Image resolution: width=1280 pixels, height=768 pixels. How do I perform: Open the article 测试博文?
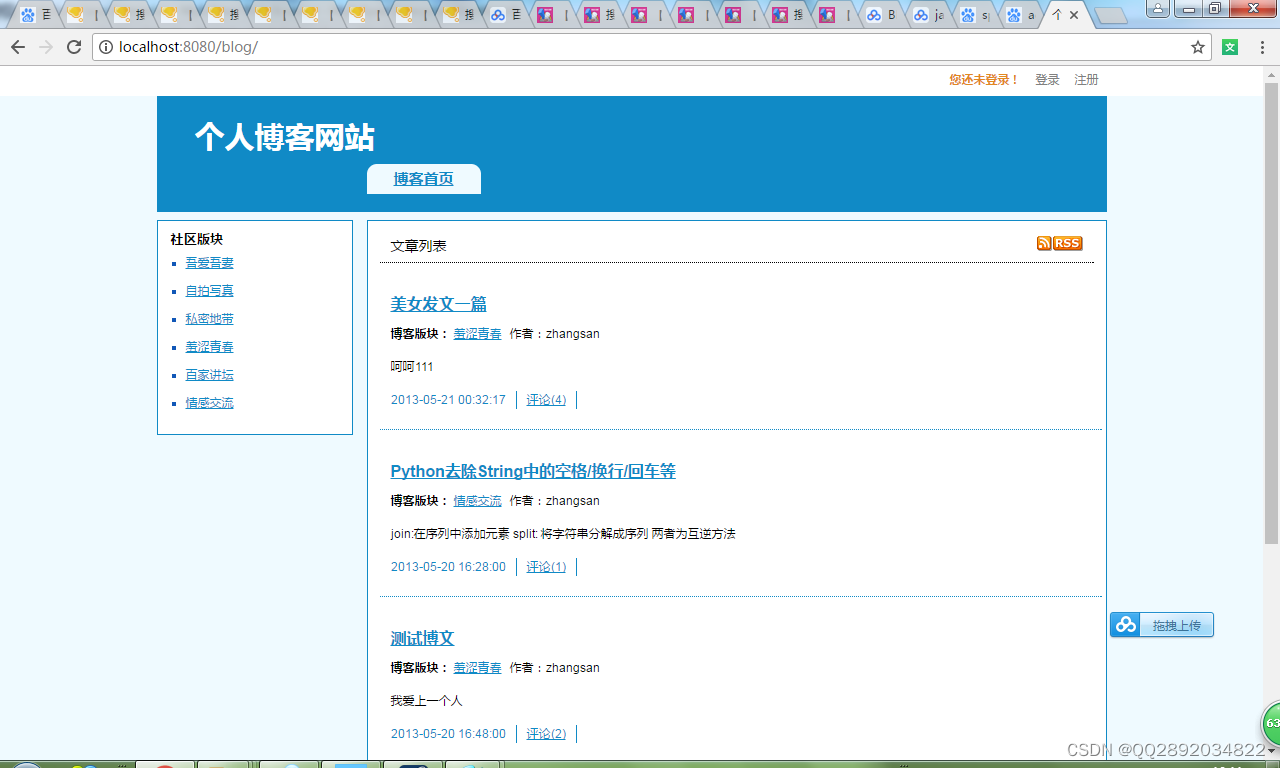[x=422, y=638]
